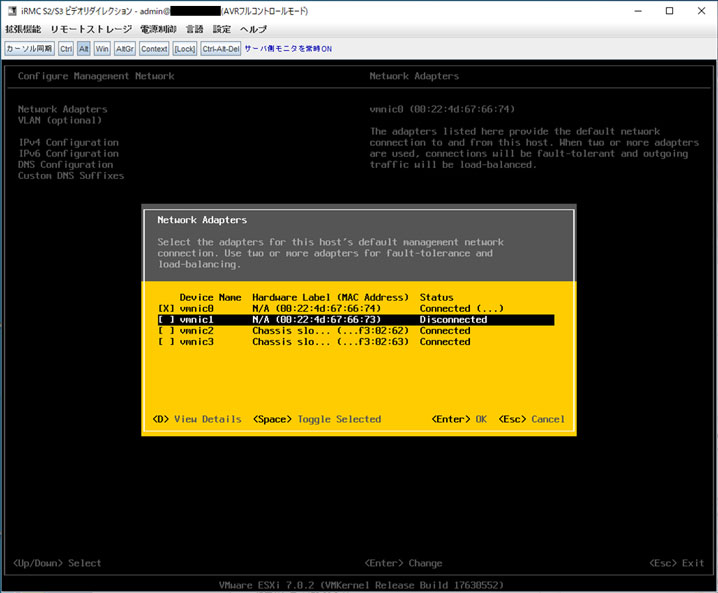Click the <Esc> Exit hint

[x=677, y=563]
